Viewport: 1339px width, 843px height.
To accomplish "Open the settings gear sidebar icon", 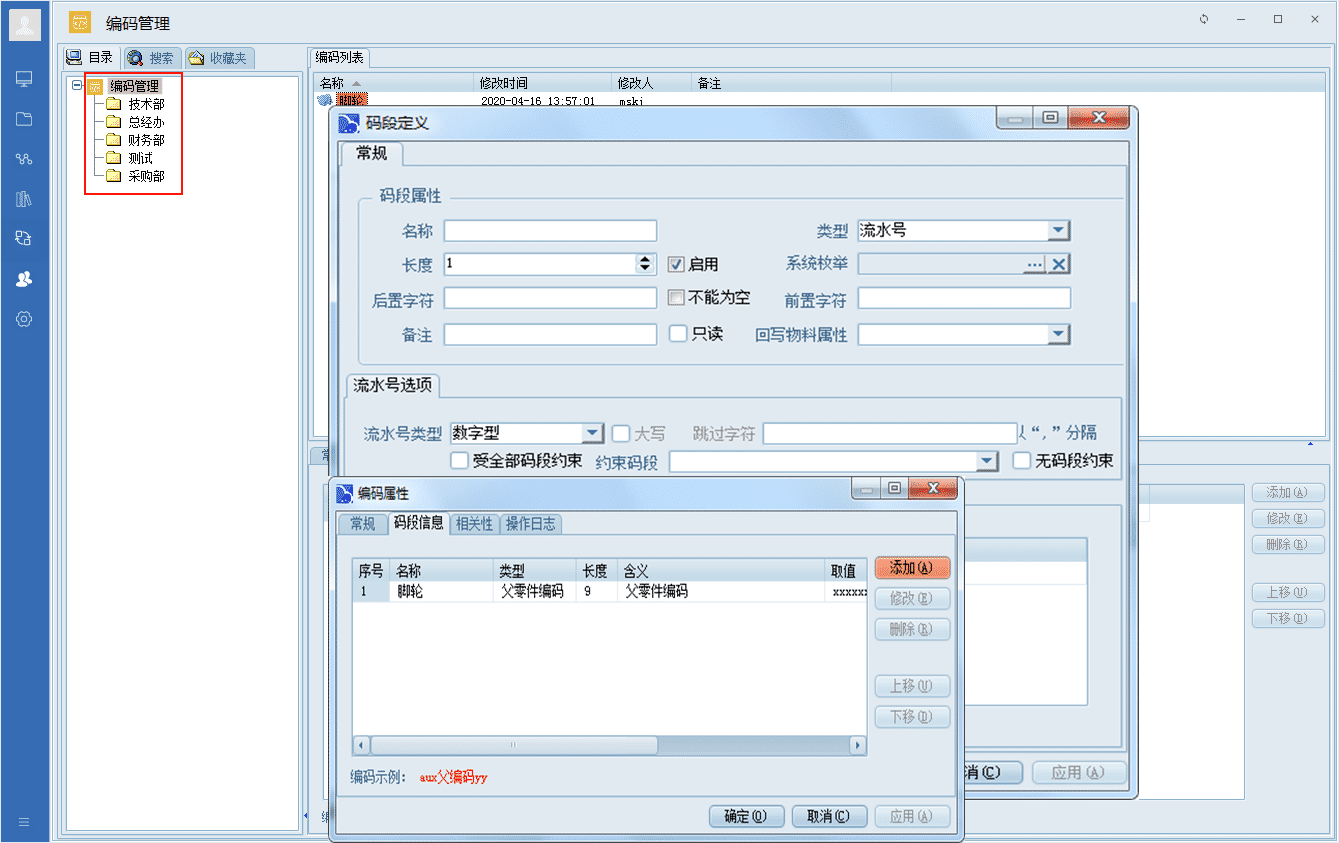I will [x=24, y=319].
